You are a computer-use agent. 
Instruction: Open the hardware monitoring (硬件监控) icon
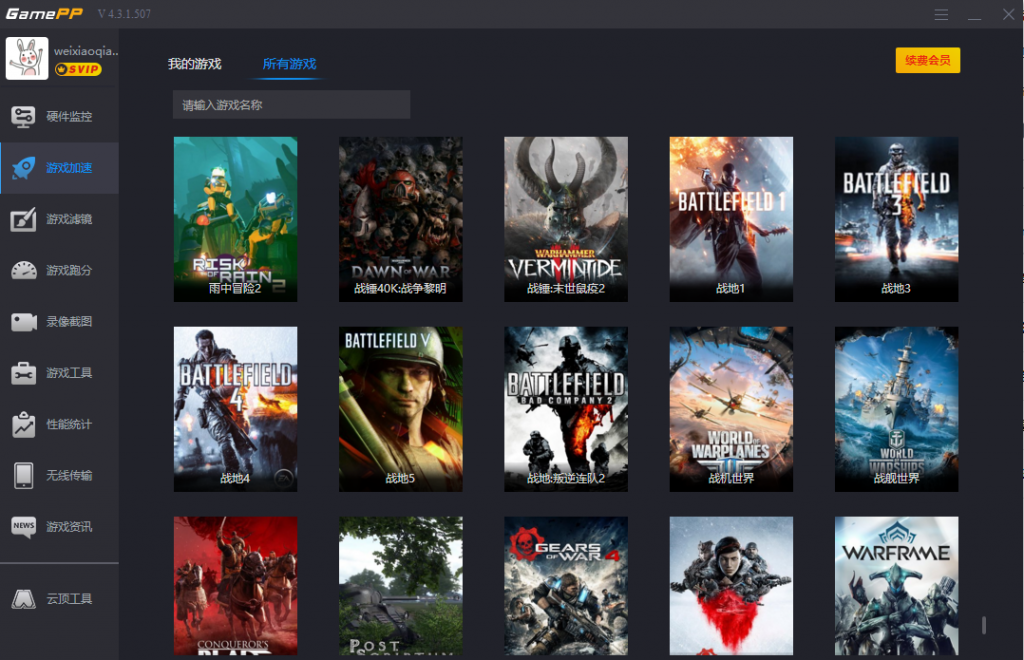pyautogui.click(x=24, y=117)
